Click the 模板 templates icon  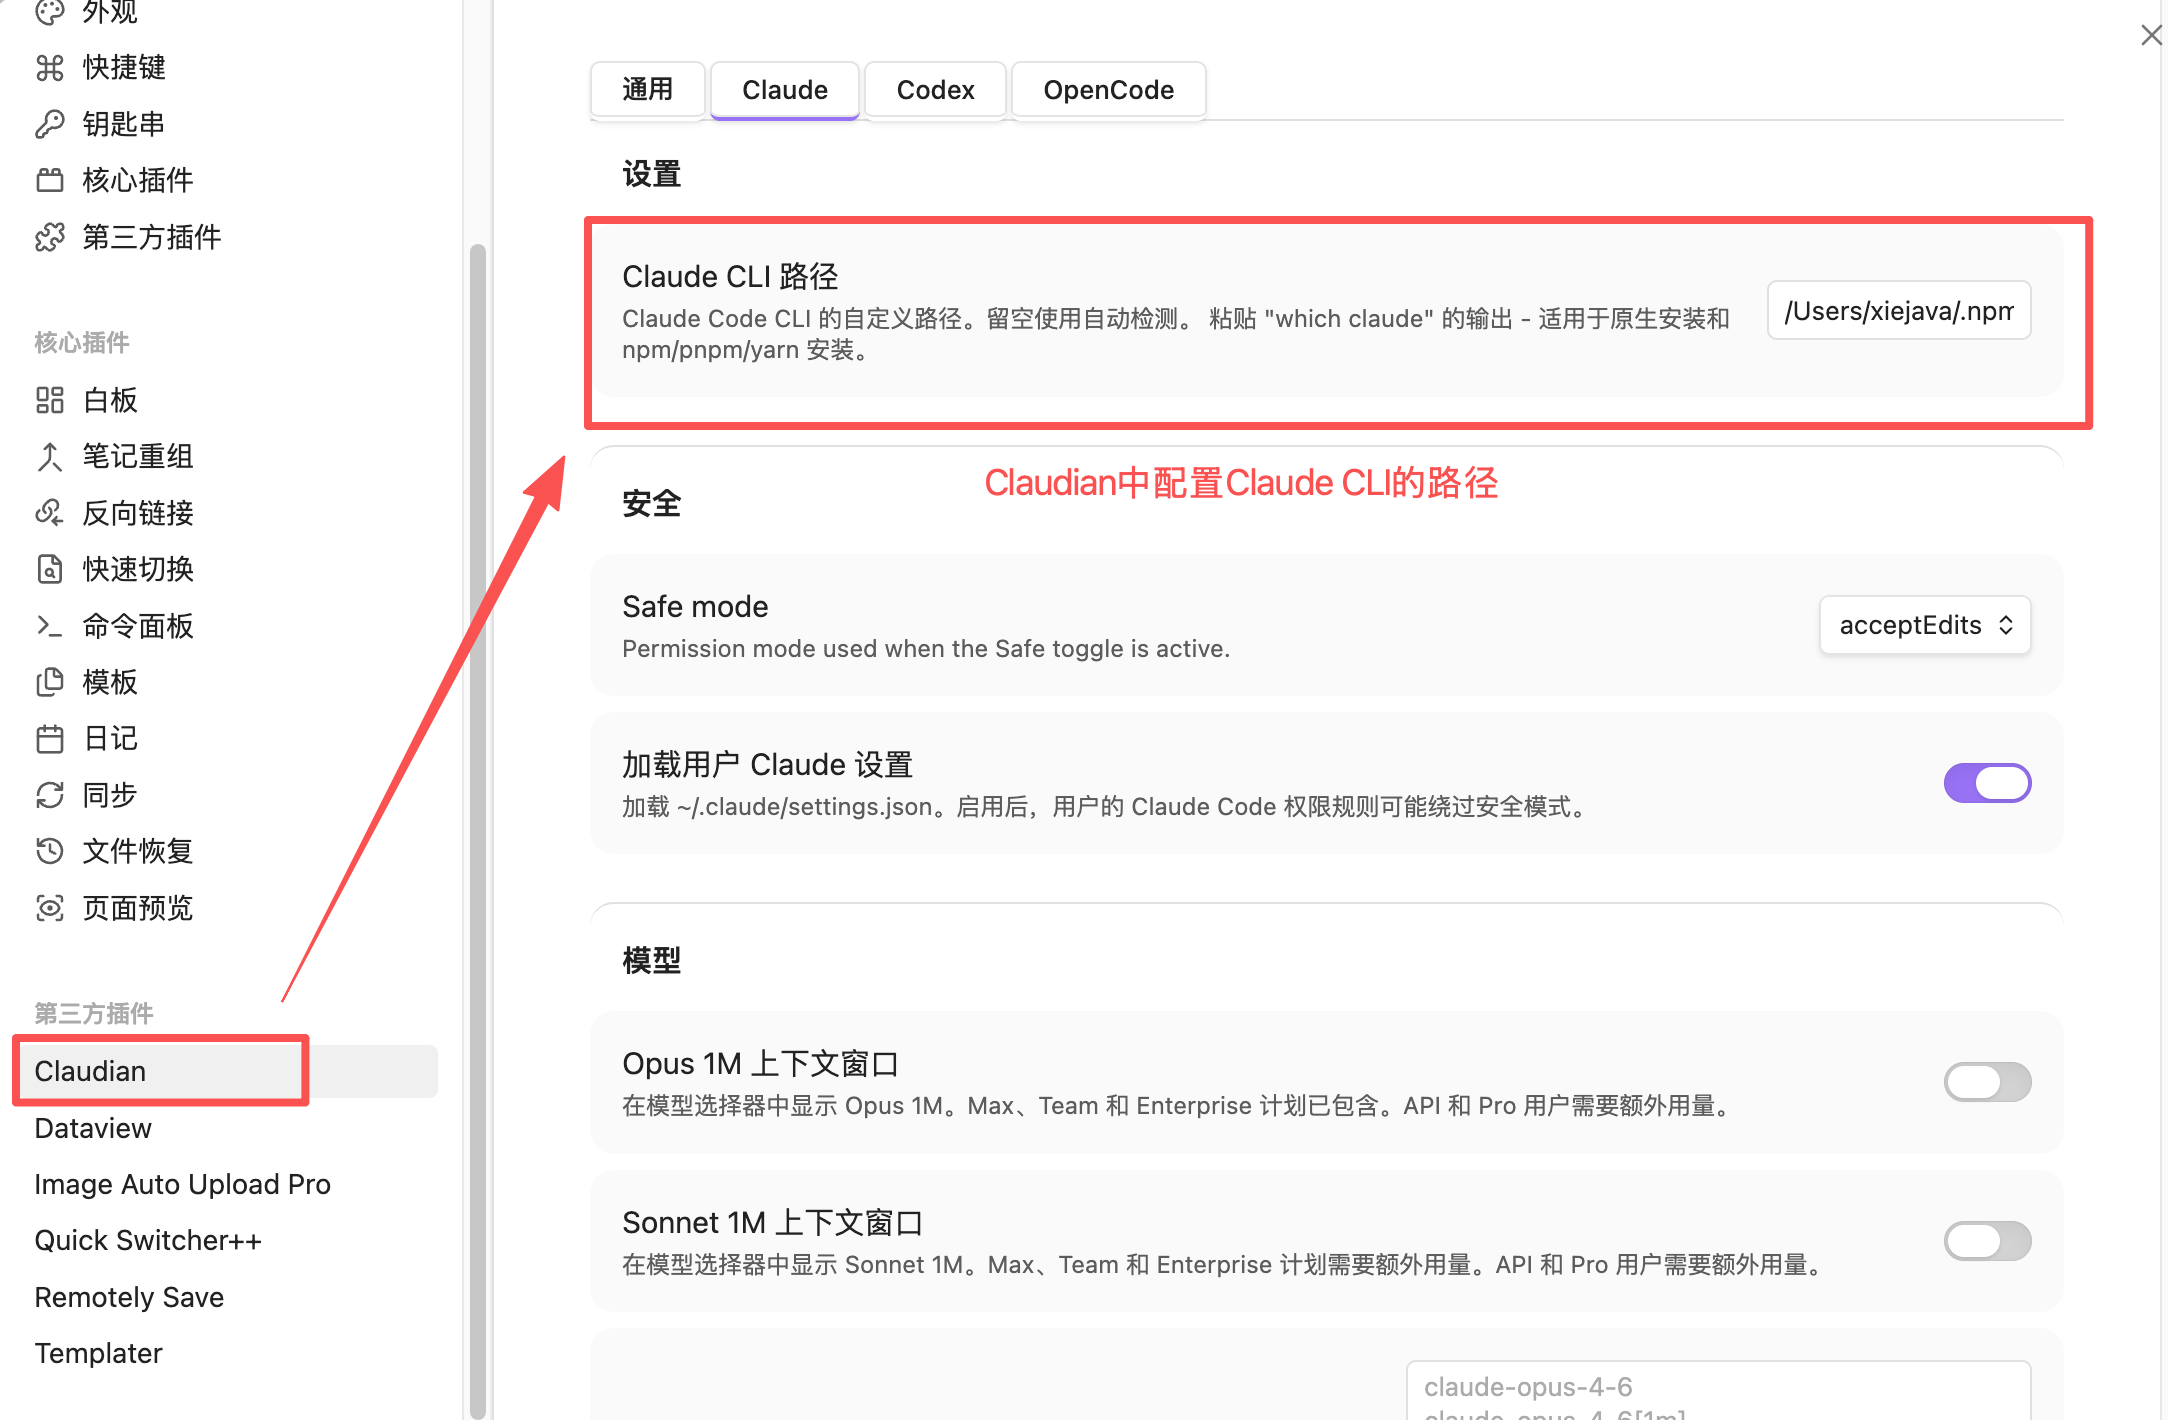point(50,682)
